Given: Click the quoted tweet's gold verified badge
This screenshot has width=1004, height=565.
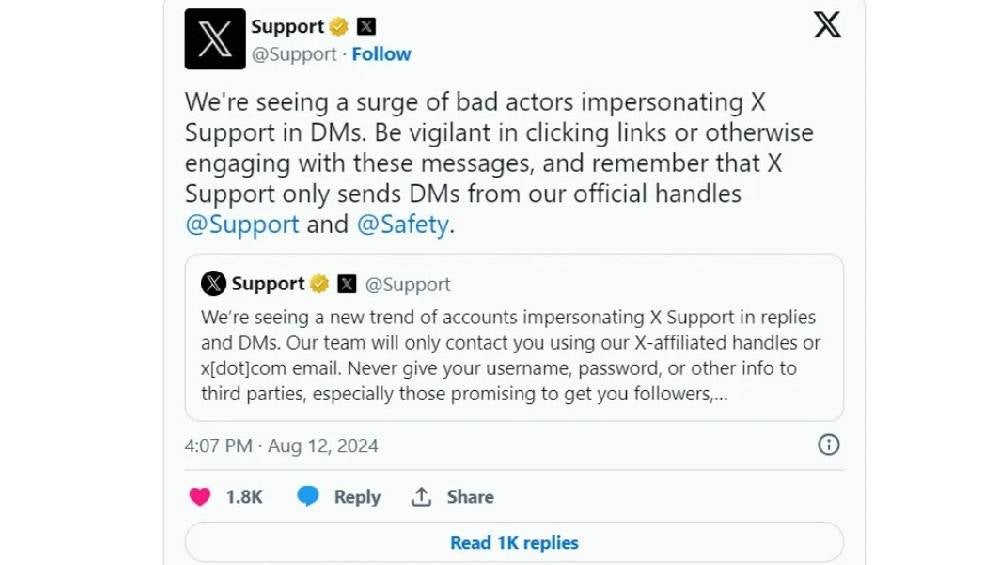Looking at the screenshot, I should pos(319,284).
